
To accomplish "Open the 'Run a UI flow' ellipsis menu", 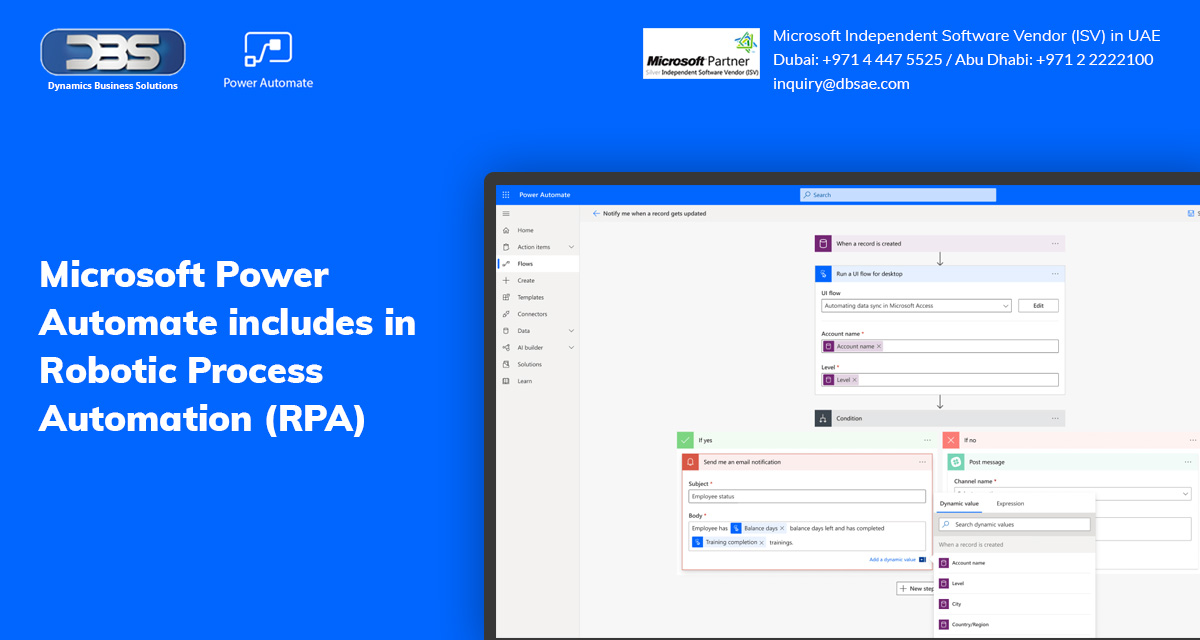I will (1054, 273).
